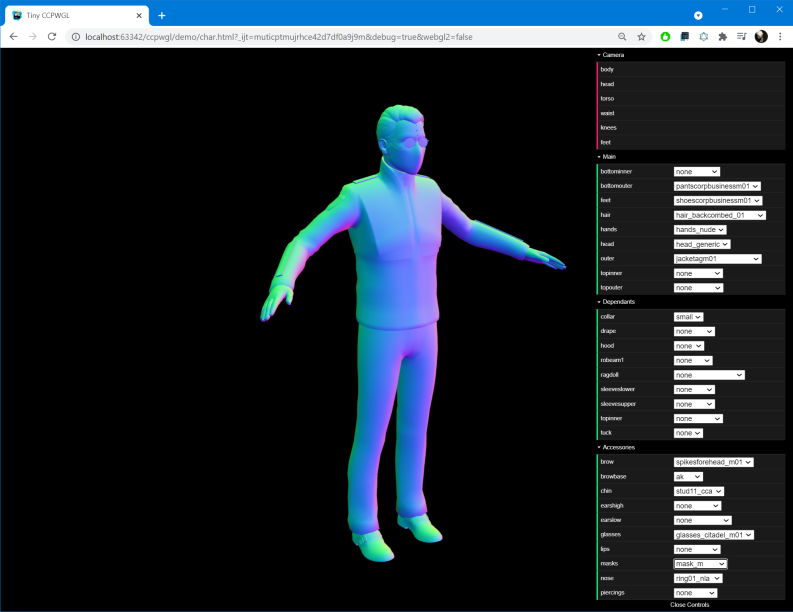Open the sleeveslower dropdown
The width and height of the screenshot is (793, 612).
point(694,390)
